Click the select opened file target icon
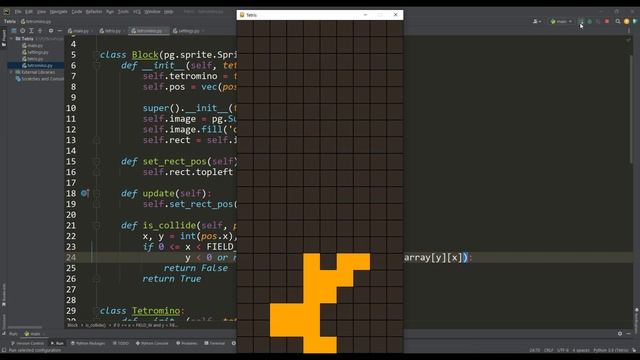640x360 pixels. tap(22, 31)
